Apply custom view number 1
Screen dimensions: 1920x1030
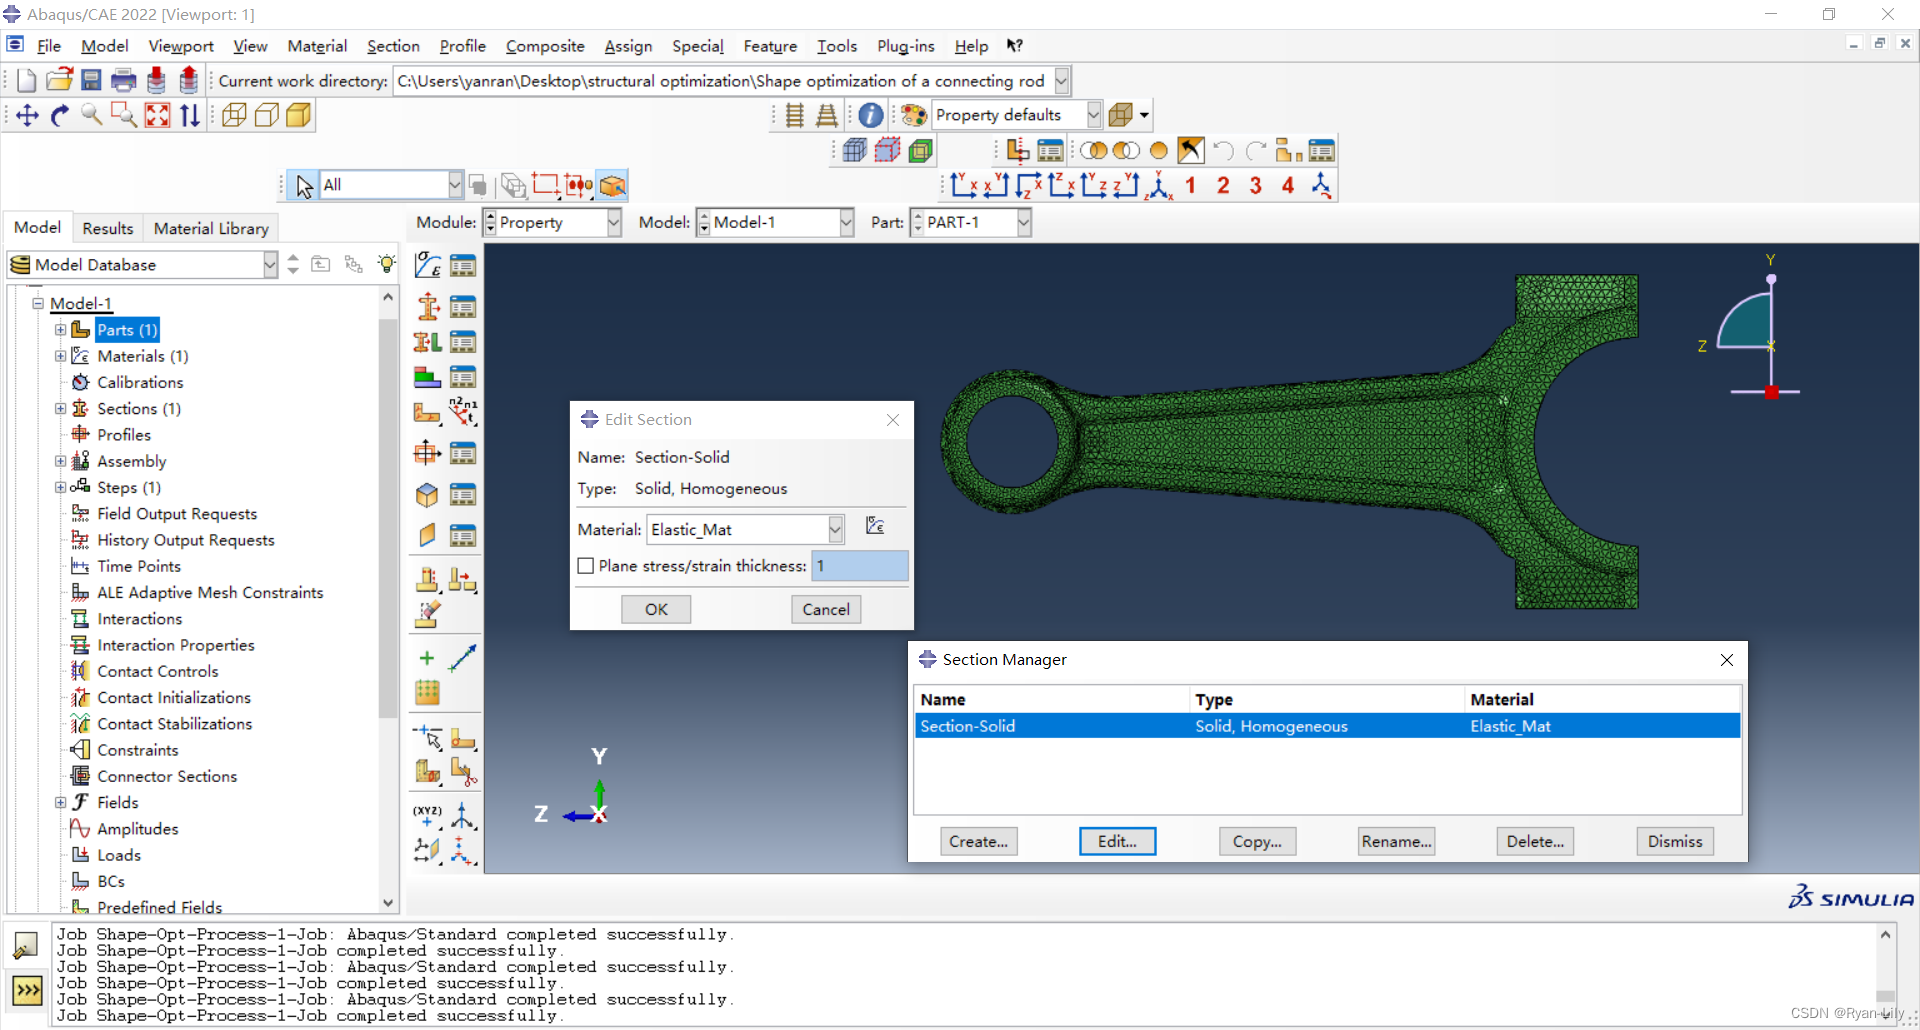tap(1190, 185)
